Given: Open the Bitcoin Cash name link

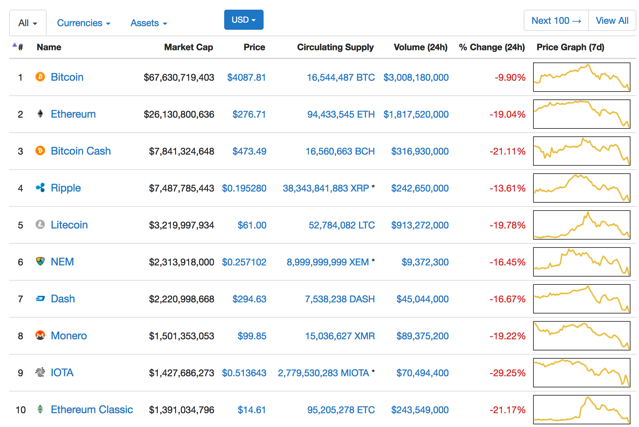Looking at the screenshot, I should (81, 151).
